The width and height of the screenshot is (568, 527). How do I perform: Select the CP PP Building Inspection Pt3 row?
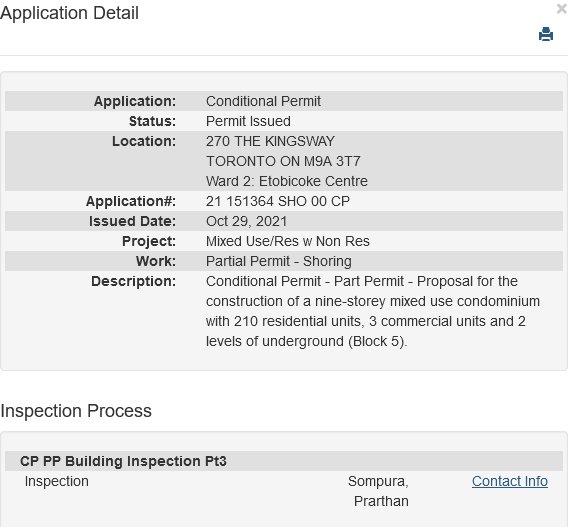point(284,461)
